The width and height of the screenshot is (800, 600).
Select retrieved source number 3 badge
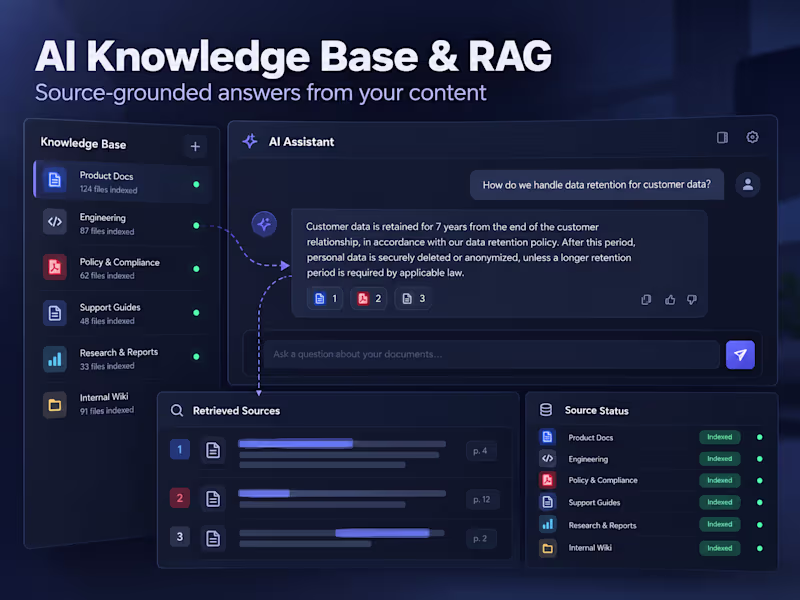point(180,537)
